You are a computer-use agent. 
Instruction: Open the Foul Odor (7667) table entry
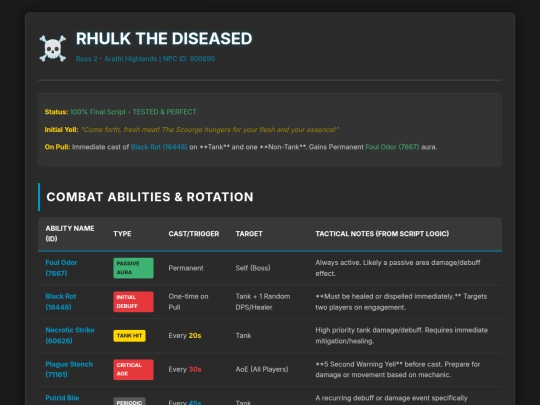pyautogui.click(x=61, y=268)
